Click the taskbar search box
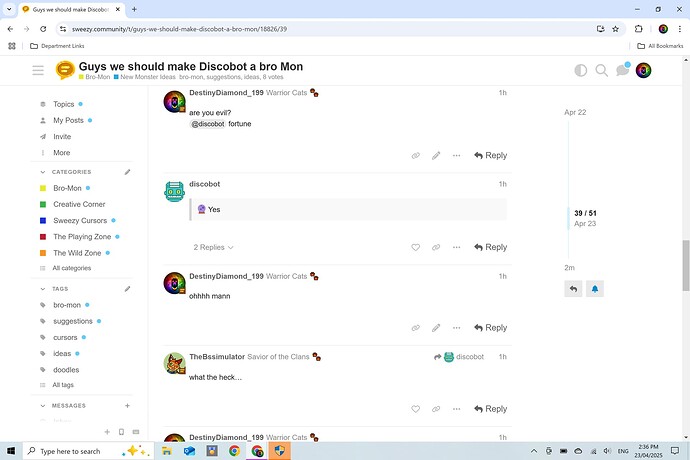The width and height of the screenshot is (690, 460). pyautogui.click(x=88, y=451)
